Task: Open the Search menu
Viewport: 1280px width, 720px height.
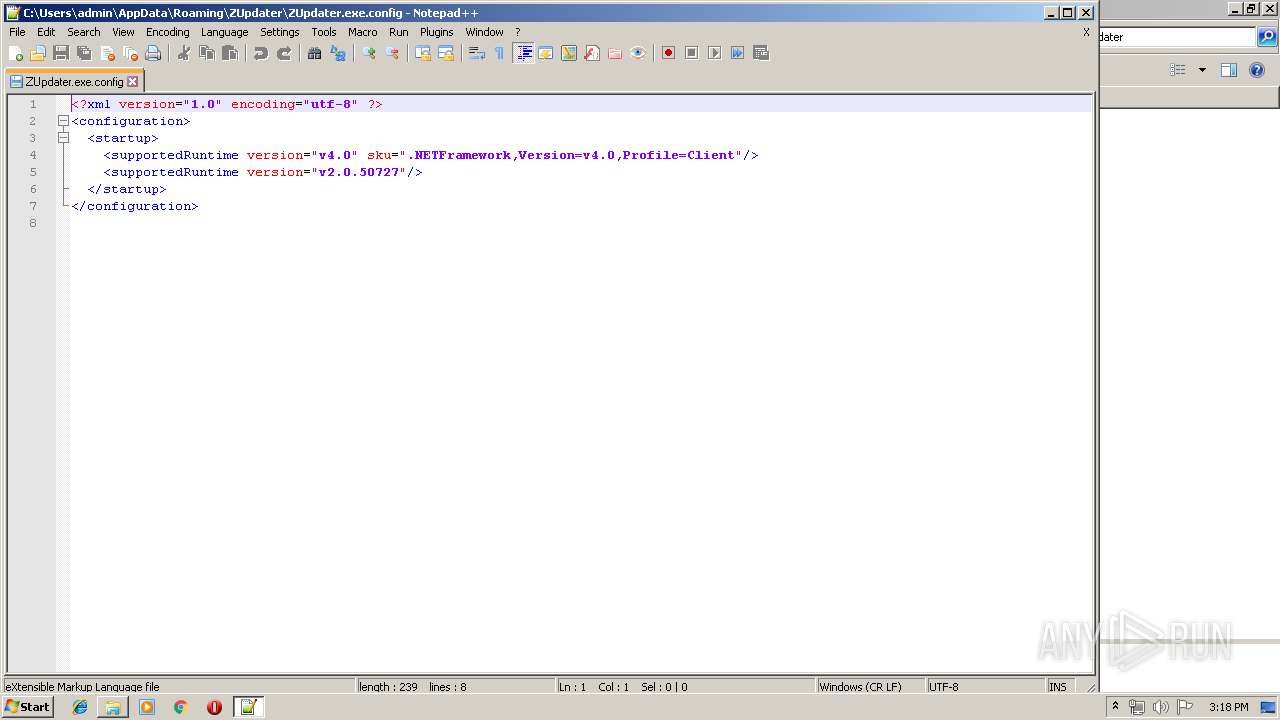Action: [x=84, y=32]
